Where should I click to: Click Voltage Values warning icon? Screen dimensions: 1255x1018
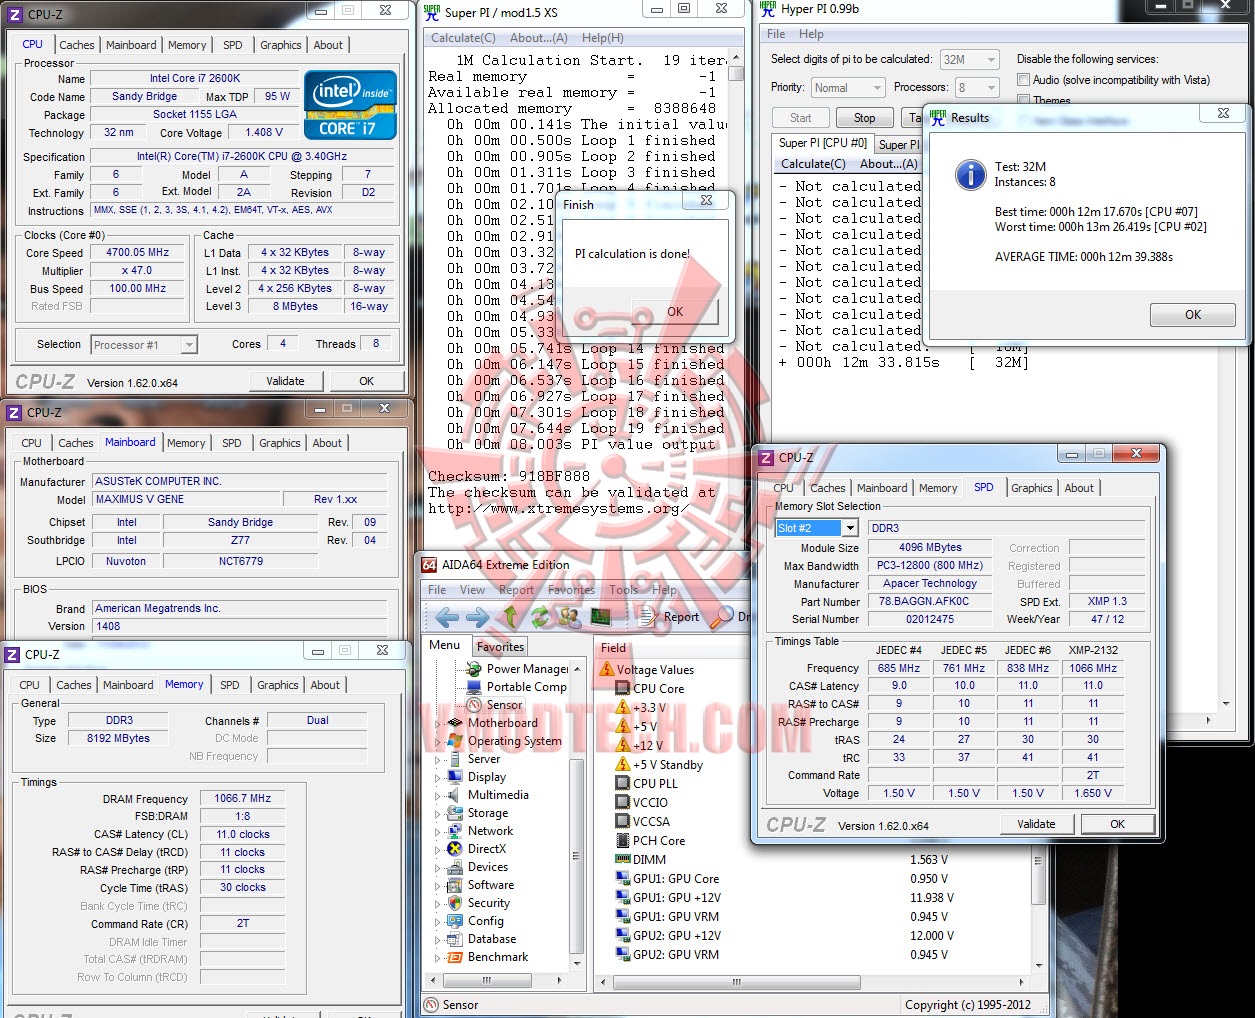tap(607, 669)
